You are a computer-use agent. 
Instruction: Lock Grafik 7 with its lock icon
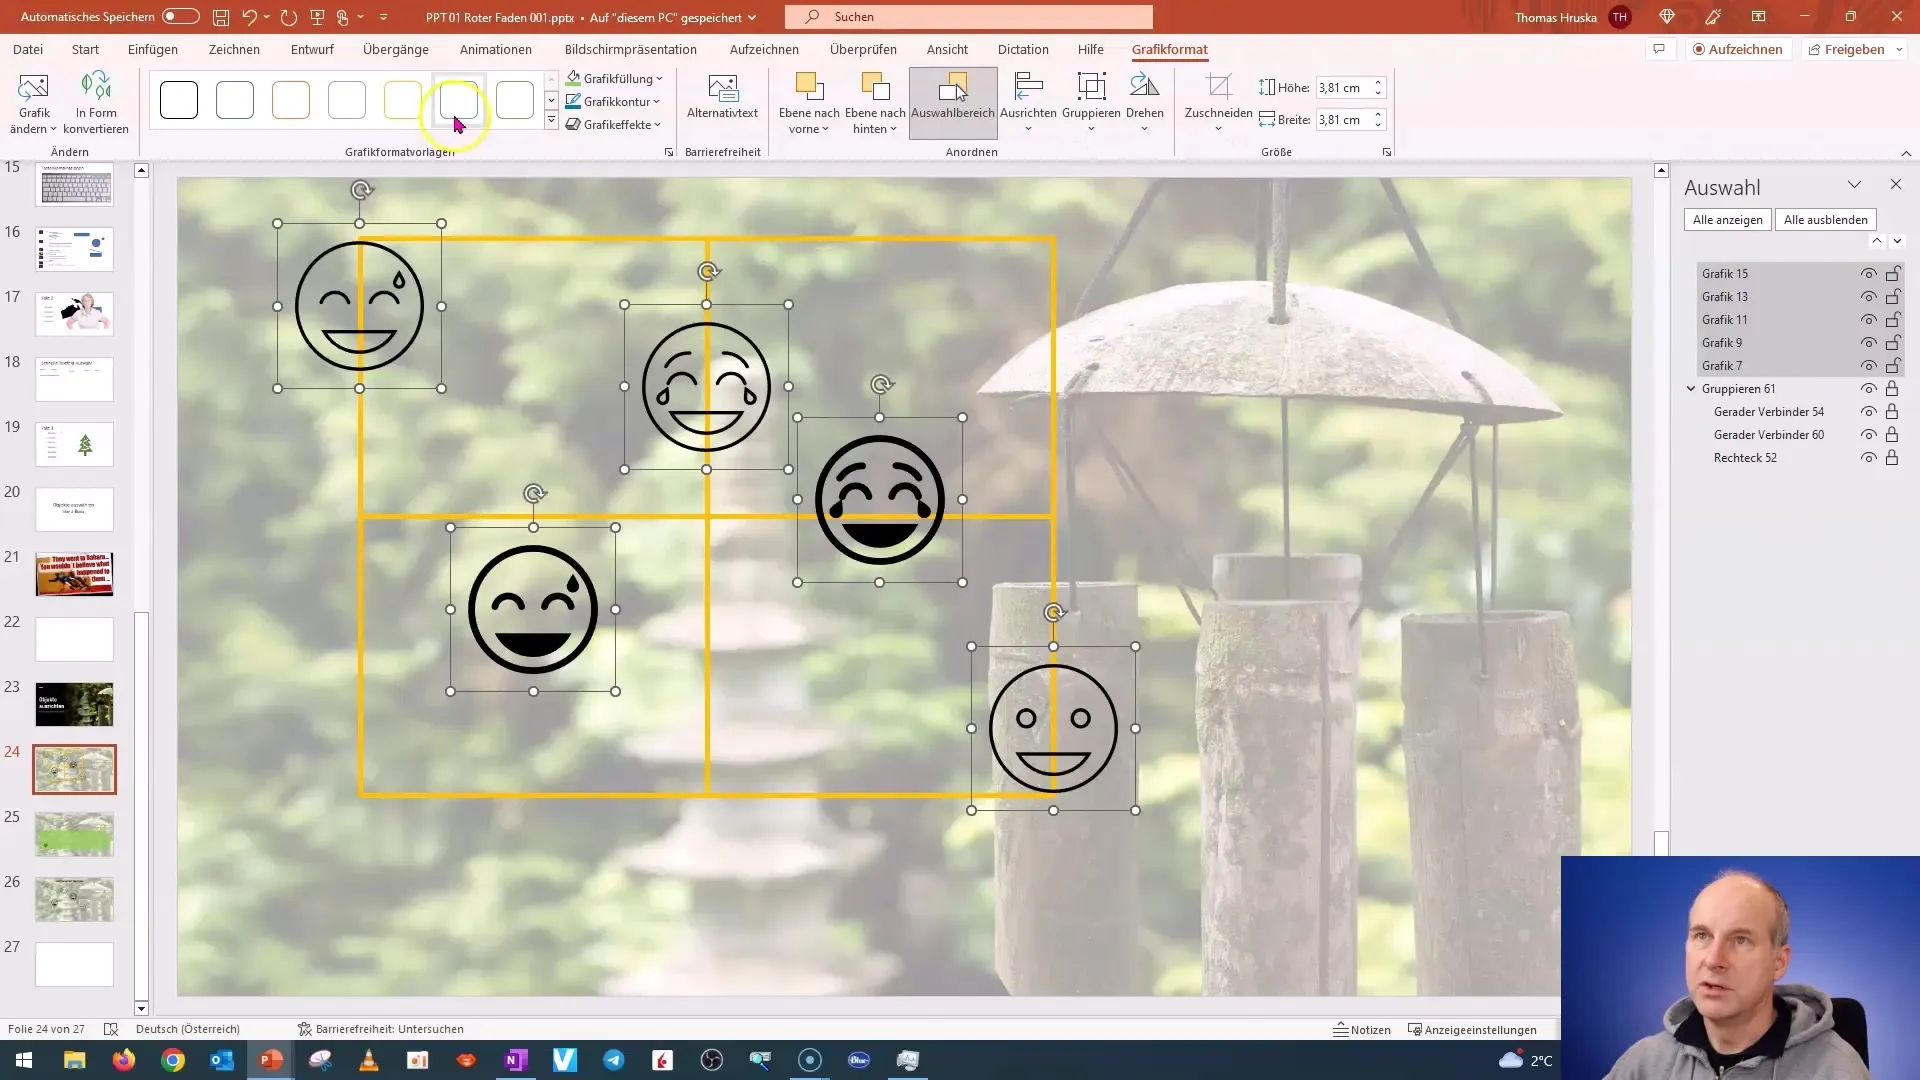1893,366
